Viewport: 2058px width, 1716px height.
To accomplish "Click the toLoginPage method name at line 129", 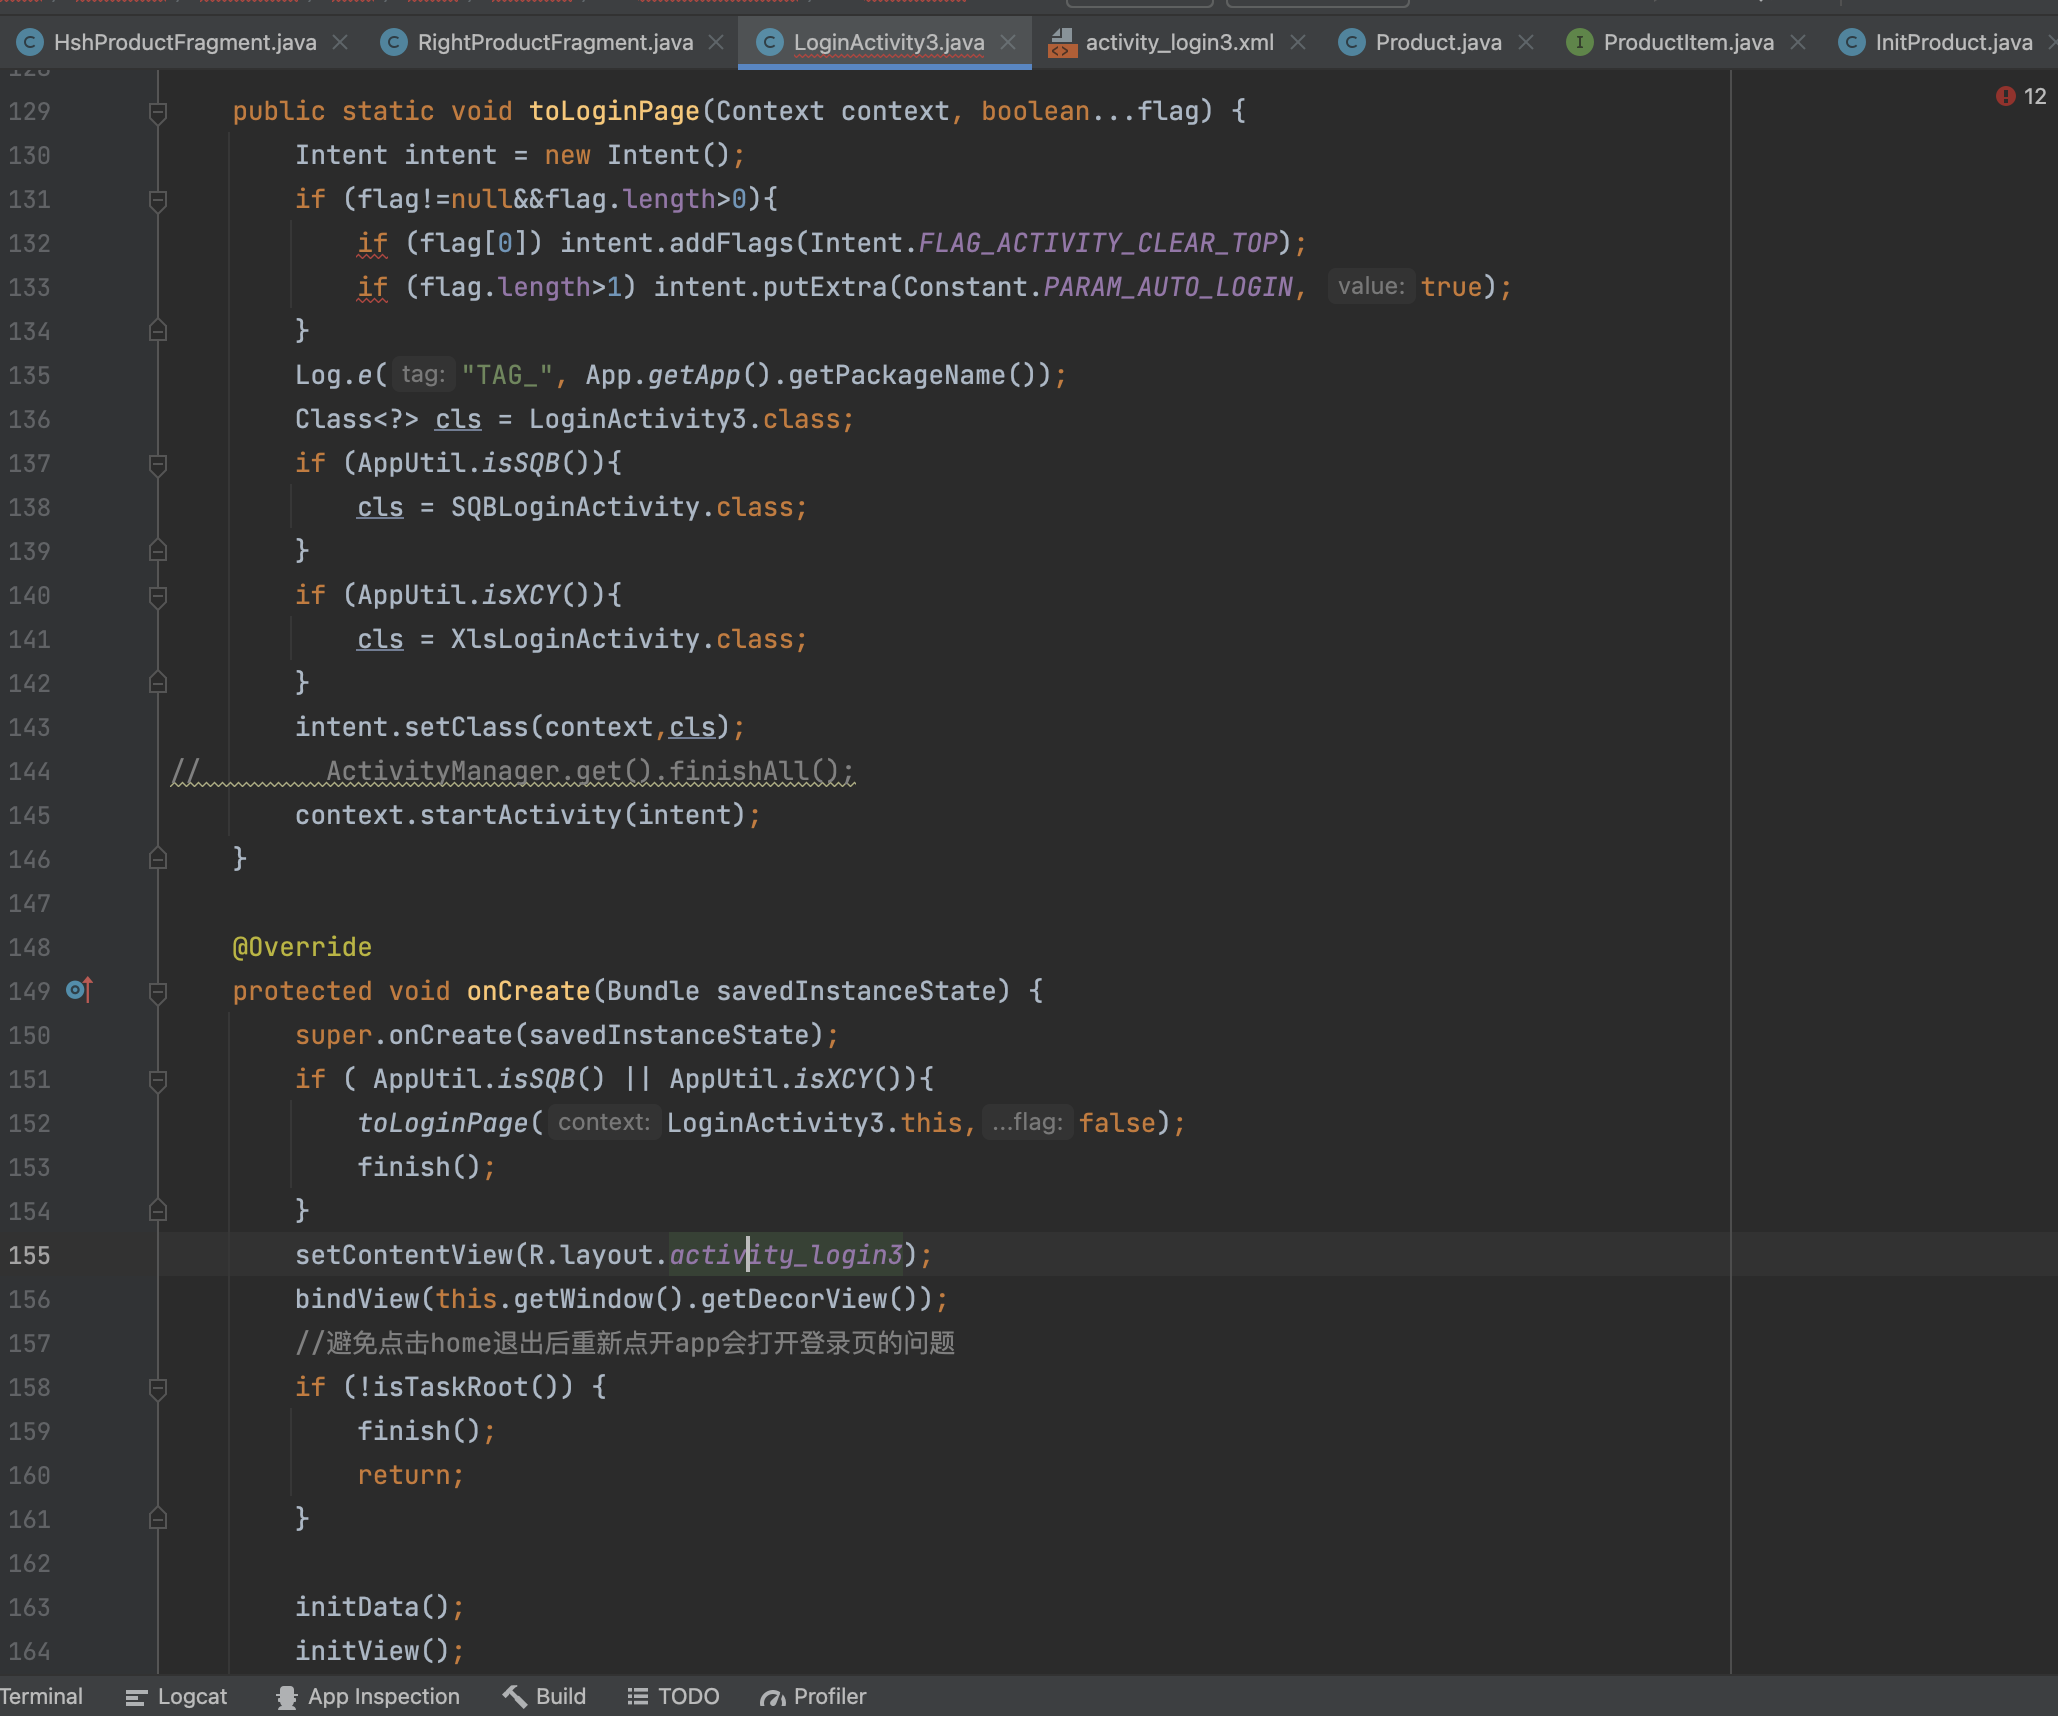I will (x=614, y=111).
